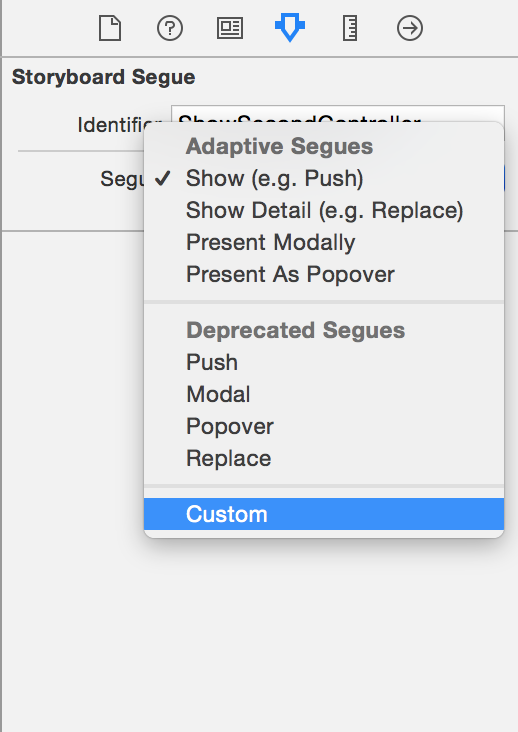Open the Quick Help inspector icon
The height and width of the screenshot is (732, 518).
click(170, 28)
